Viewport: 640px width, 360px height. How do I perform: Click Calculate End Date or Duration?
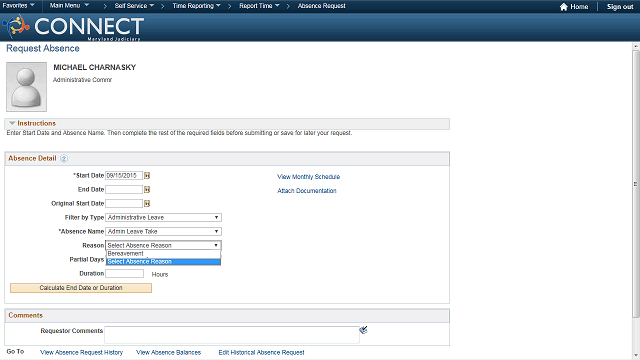click(x=81, y=288)
